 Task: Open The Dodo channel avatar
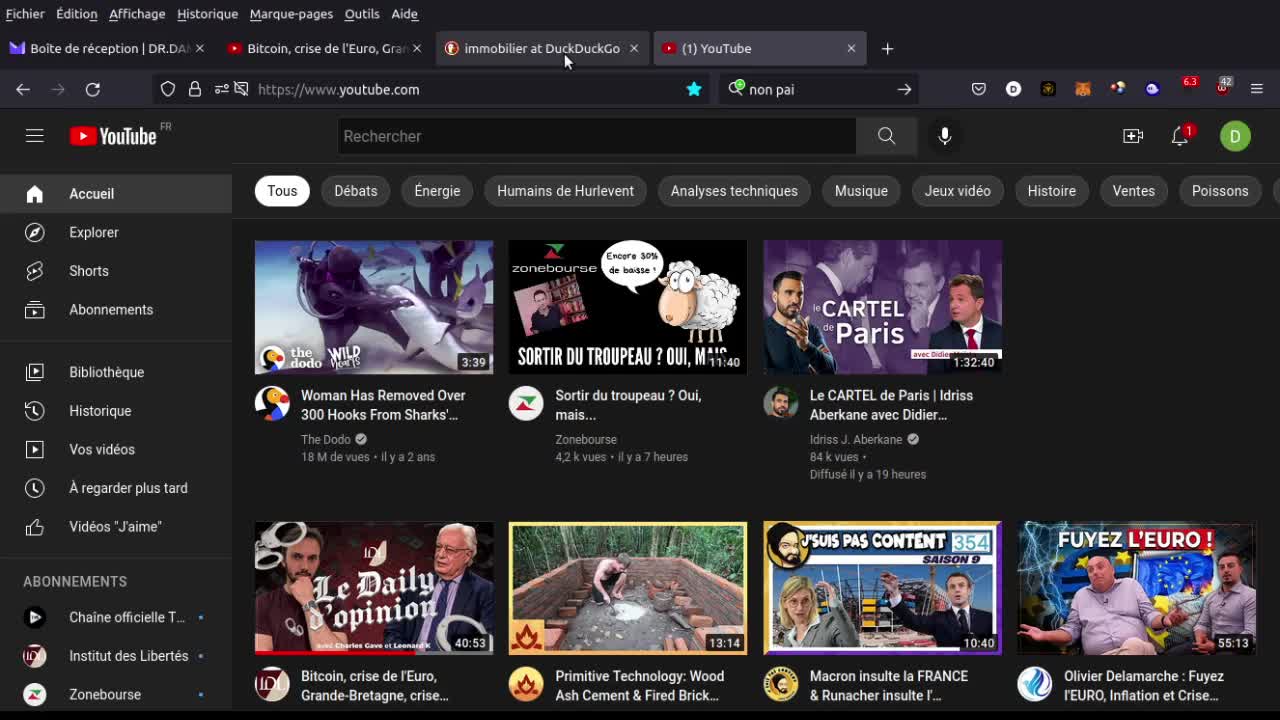coord(271,402)
